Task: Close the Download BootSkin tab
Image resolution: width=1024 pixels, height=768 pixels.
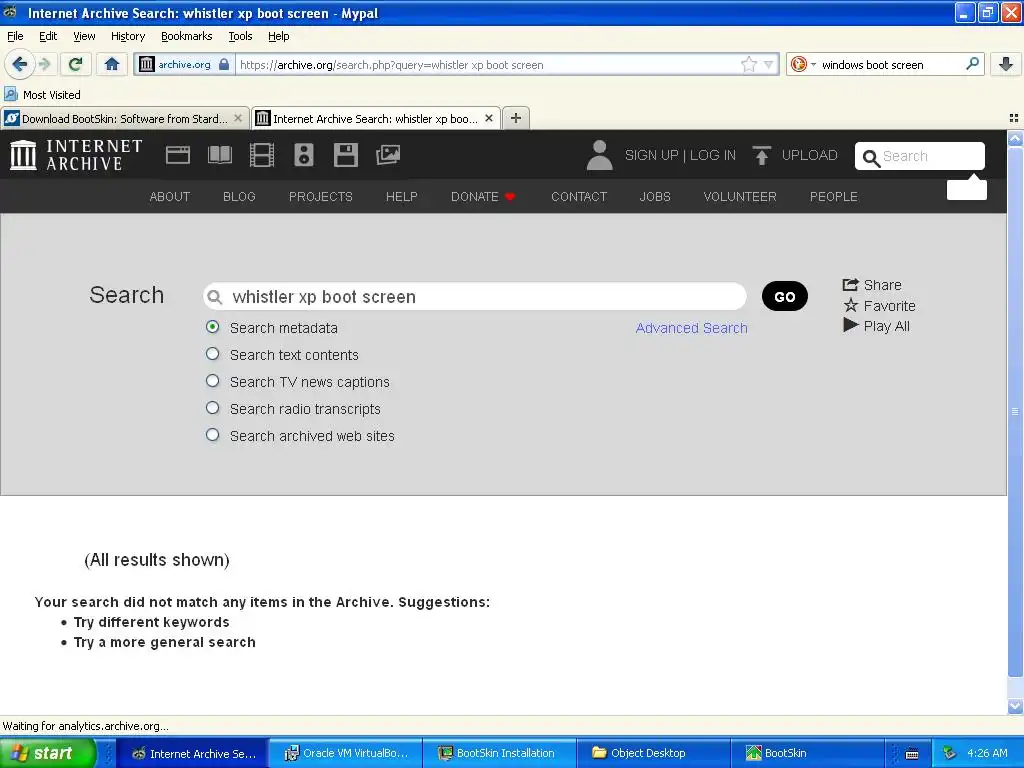Action: coord(238,118)
